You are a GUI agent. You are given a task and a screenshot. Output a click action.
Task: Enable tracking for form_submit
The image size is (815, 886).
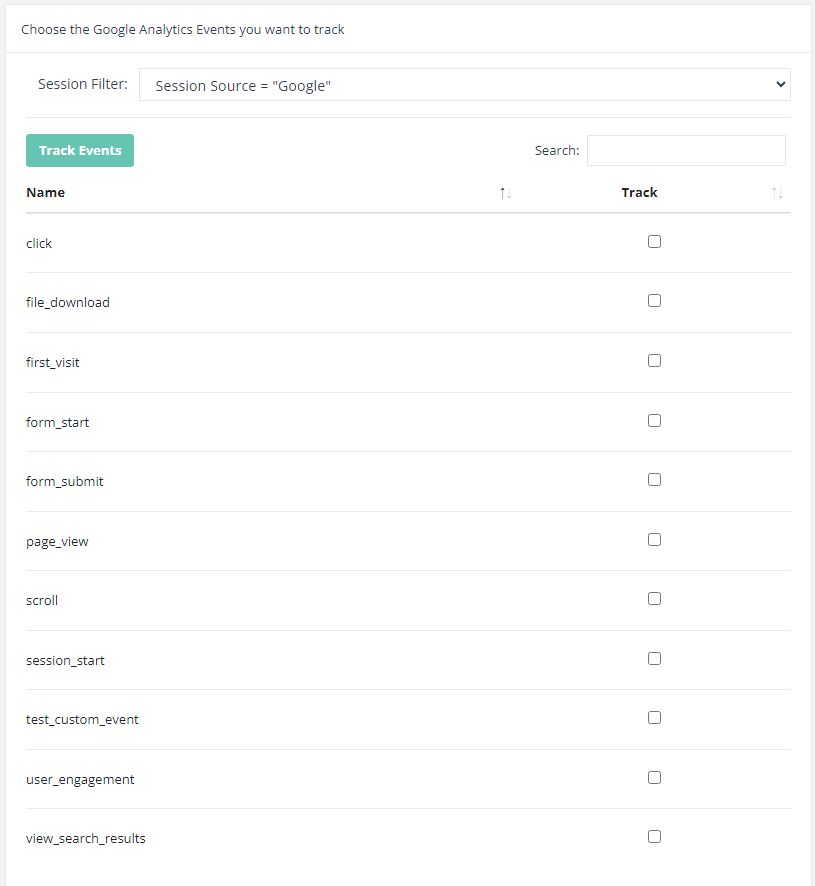tap(654, 480)
